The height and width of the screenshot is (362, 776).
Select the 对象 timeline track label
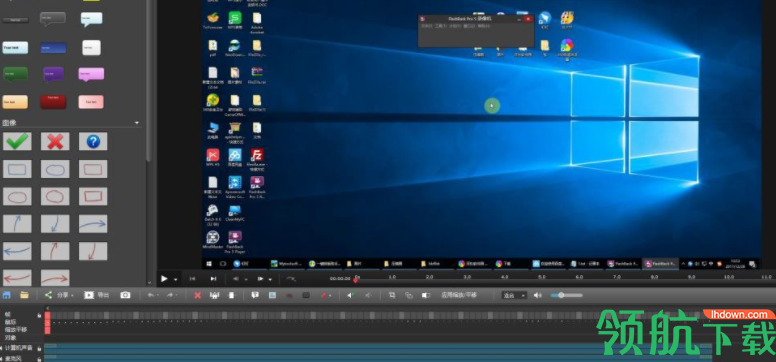click(x=10, y=338)
